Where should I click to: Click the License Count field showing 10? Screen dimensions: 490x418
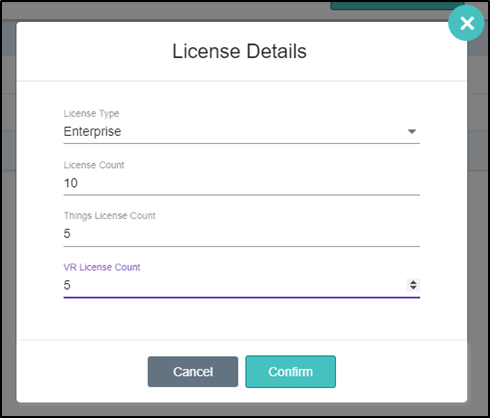(242, 183)
